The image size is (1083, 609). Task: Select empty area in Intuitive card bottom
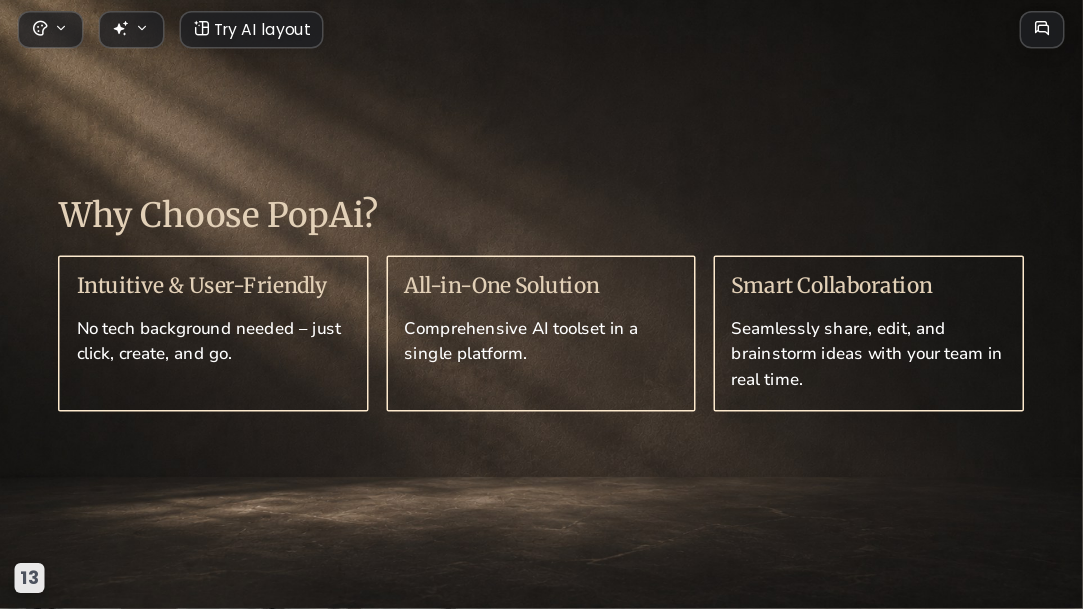point(213,387)
